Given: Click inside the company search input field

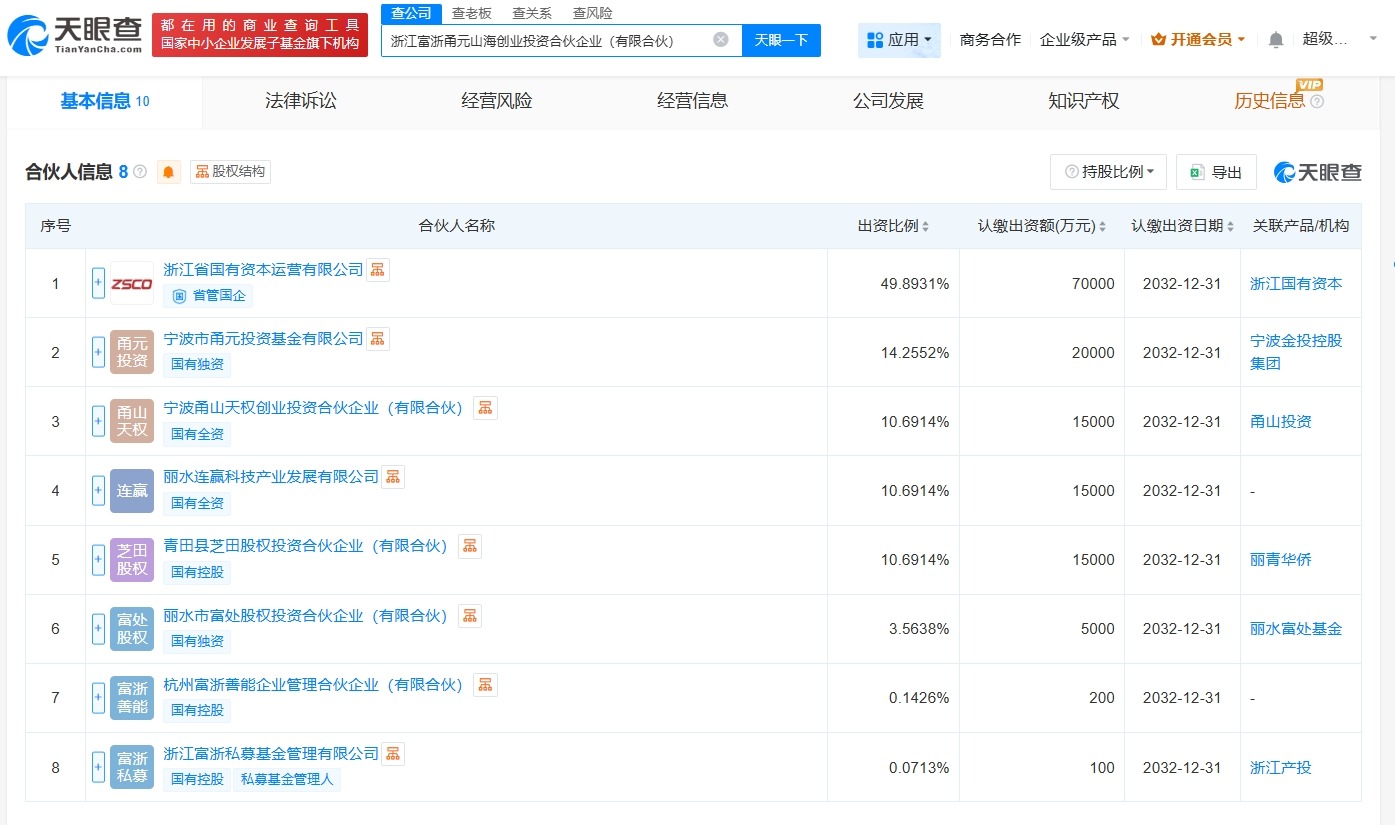Looking at the screenshot, I should [x=550, y=39].
